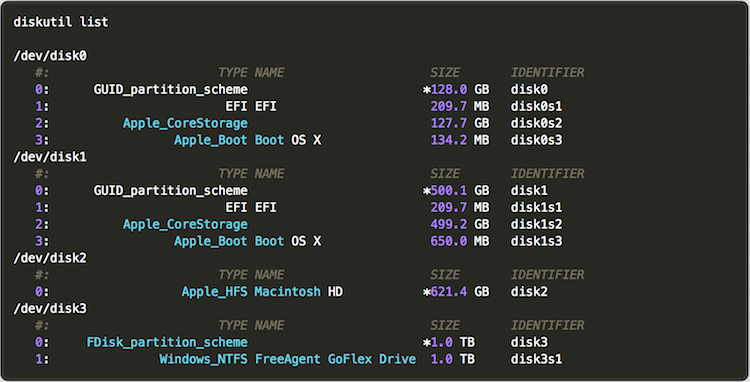Click the disk3s1 identifier
Viewport: 750px width, 382px height.
(536, 359)
